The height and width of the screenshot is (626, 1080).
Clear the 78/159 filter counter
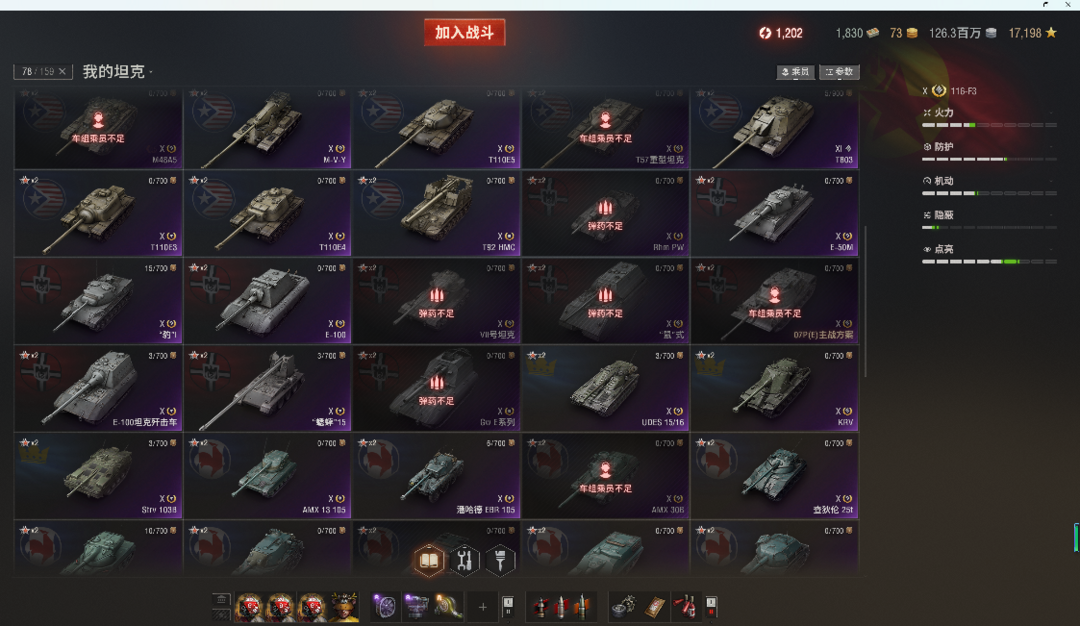[x=62, y=72]
